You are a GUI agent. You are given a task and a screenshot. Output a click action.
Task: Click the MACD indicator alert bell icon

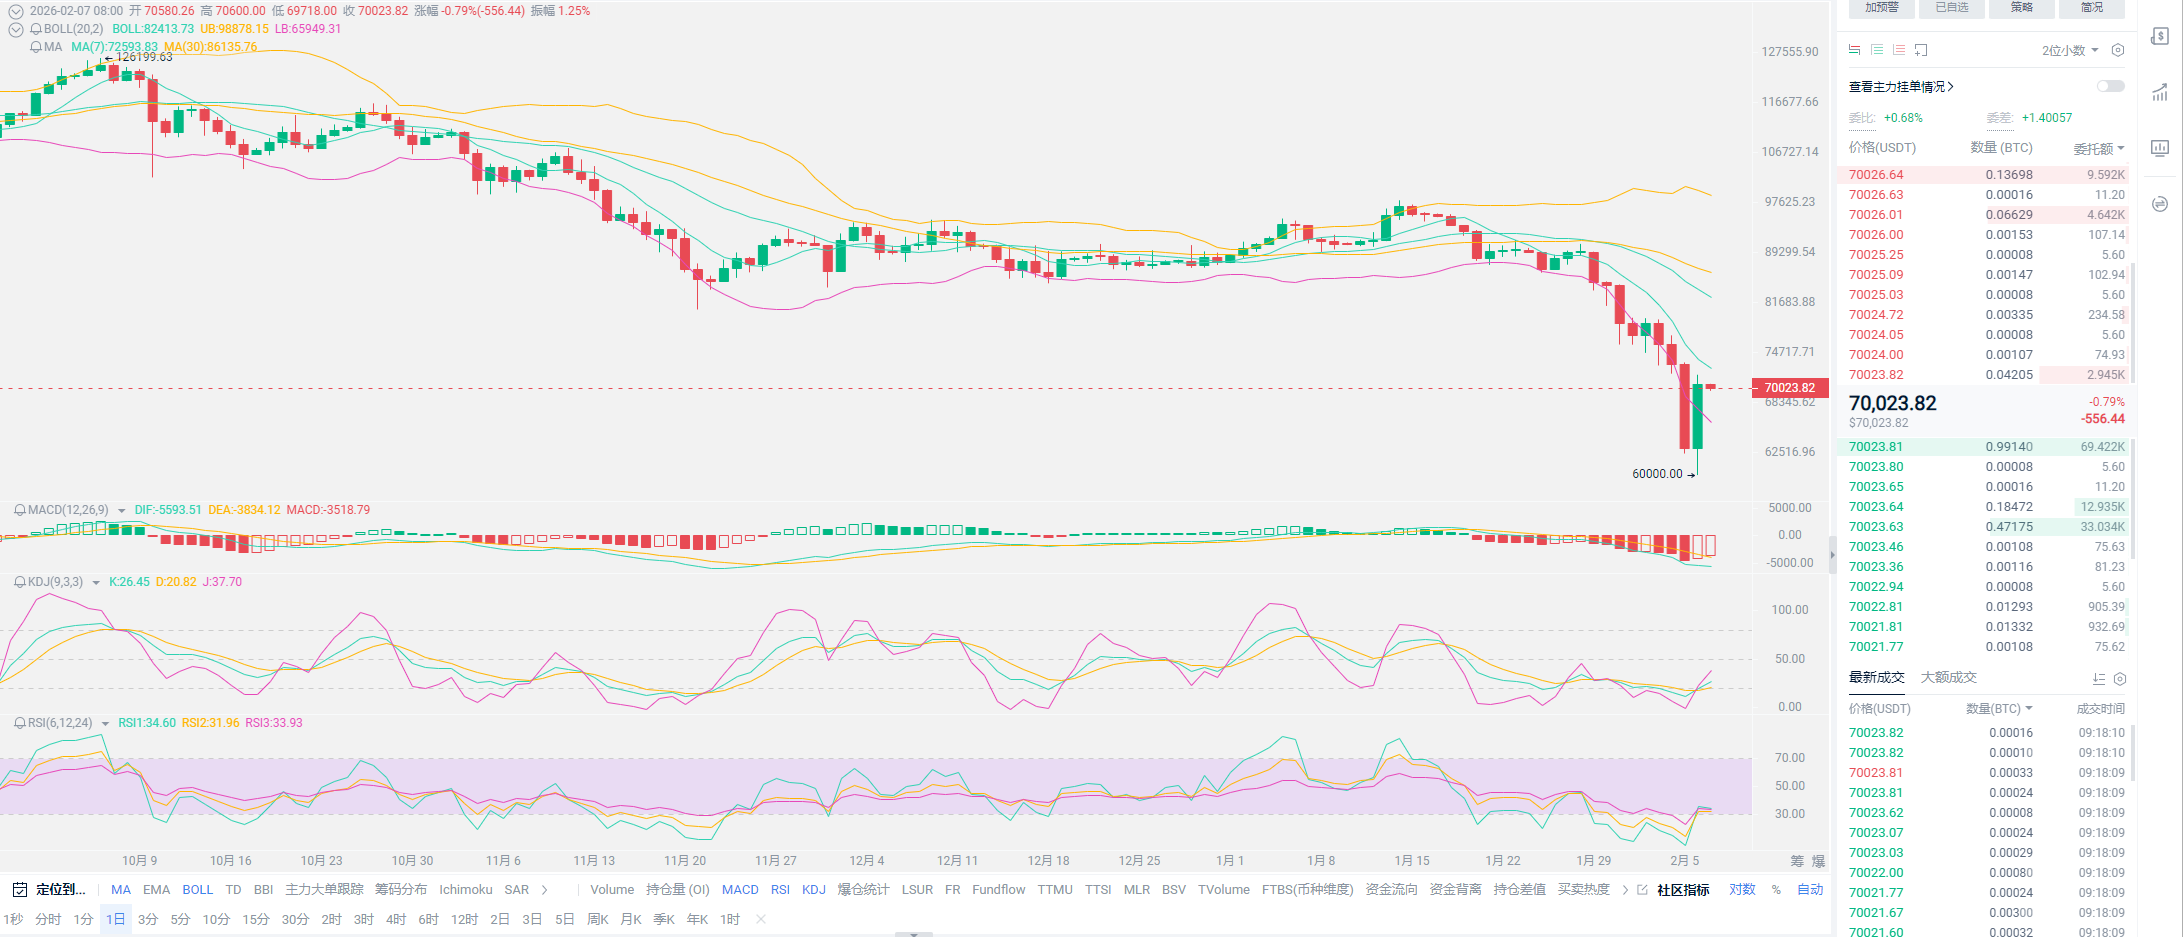[x=19, y=510]
